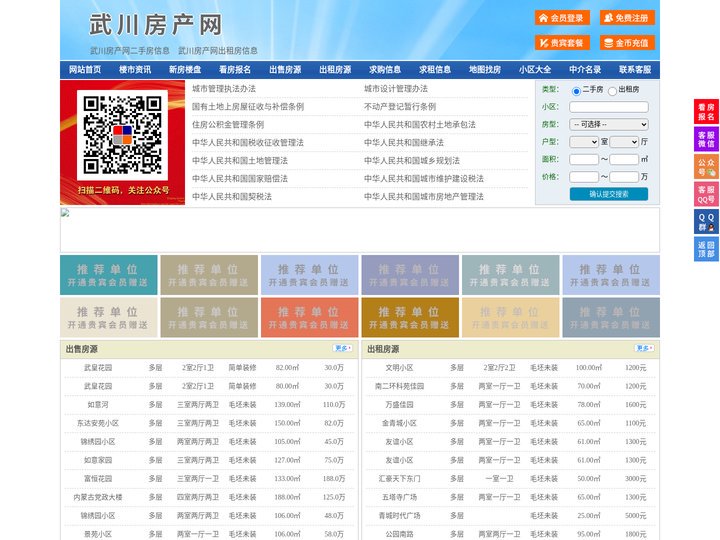Open 地图找房 in the navigation bar
The width and height of the screenshot is (720, 540).
coord(485,70)
